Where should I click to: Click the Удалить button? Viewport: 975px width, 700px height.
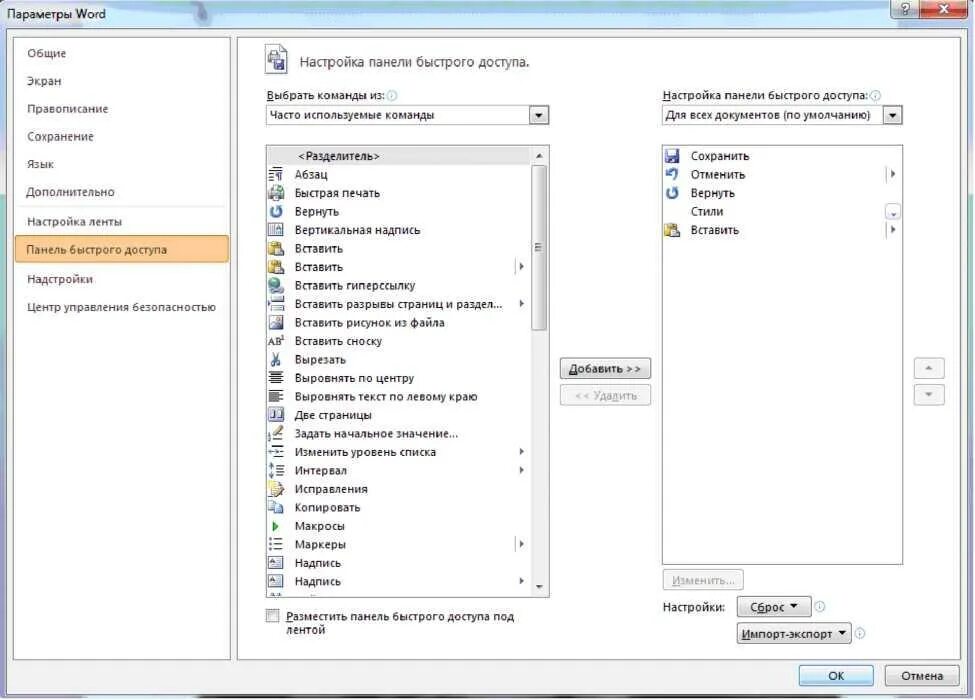pyautogui.click(x=605, y=395)
